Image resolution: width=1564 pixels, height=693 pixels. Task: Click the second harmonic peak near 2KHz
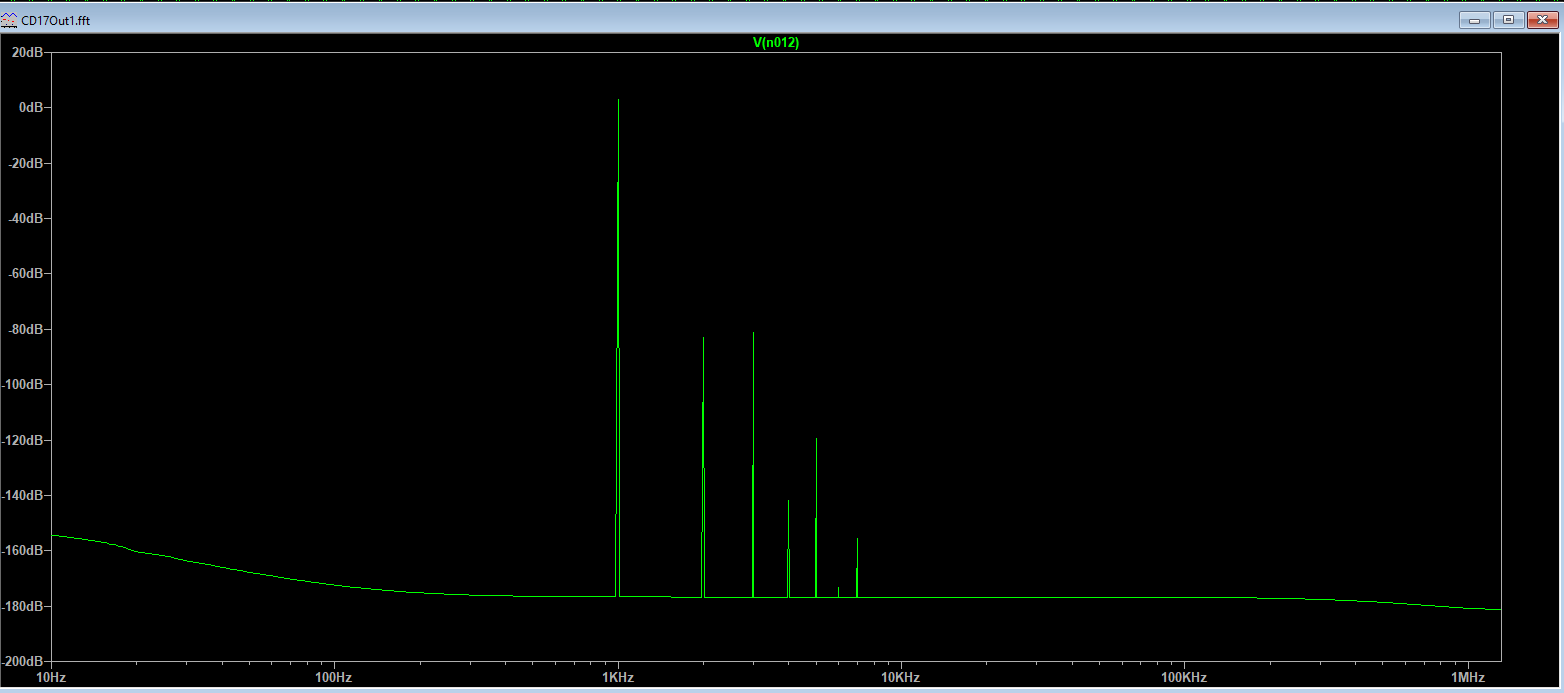click(703, 339)
